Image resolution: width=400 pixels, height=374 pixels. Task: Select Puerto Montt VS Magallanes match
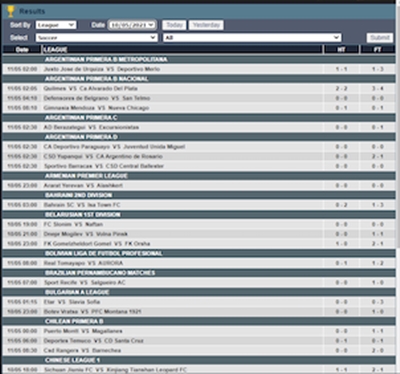[199, 331]
